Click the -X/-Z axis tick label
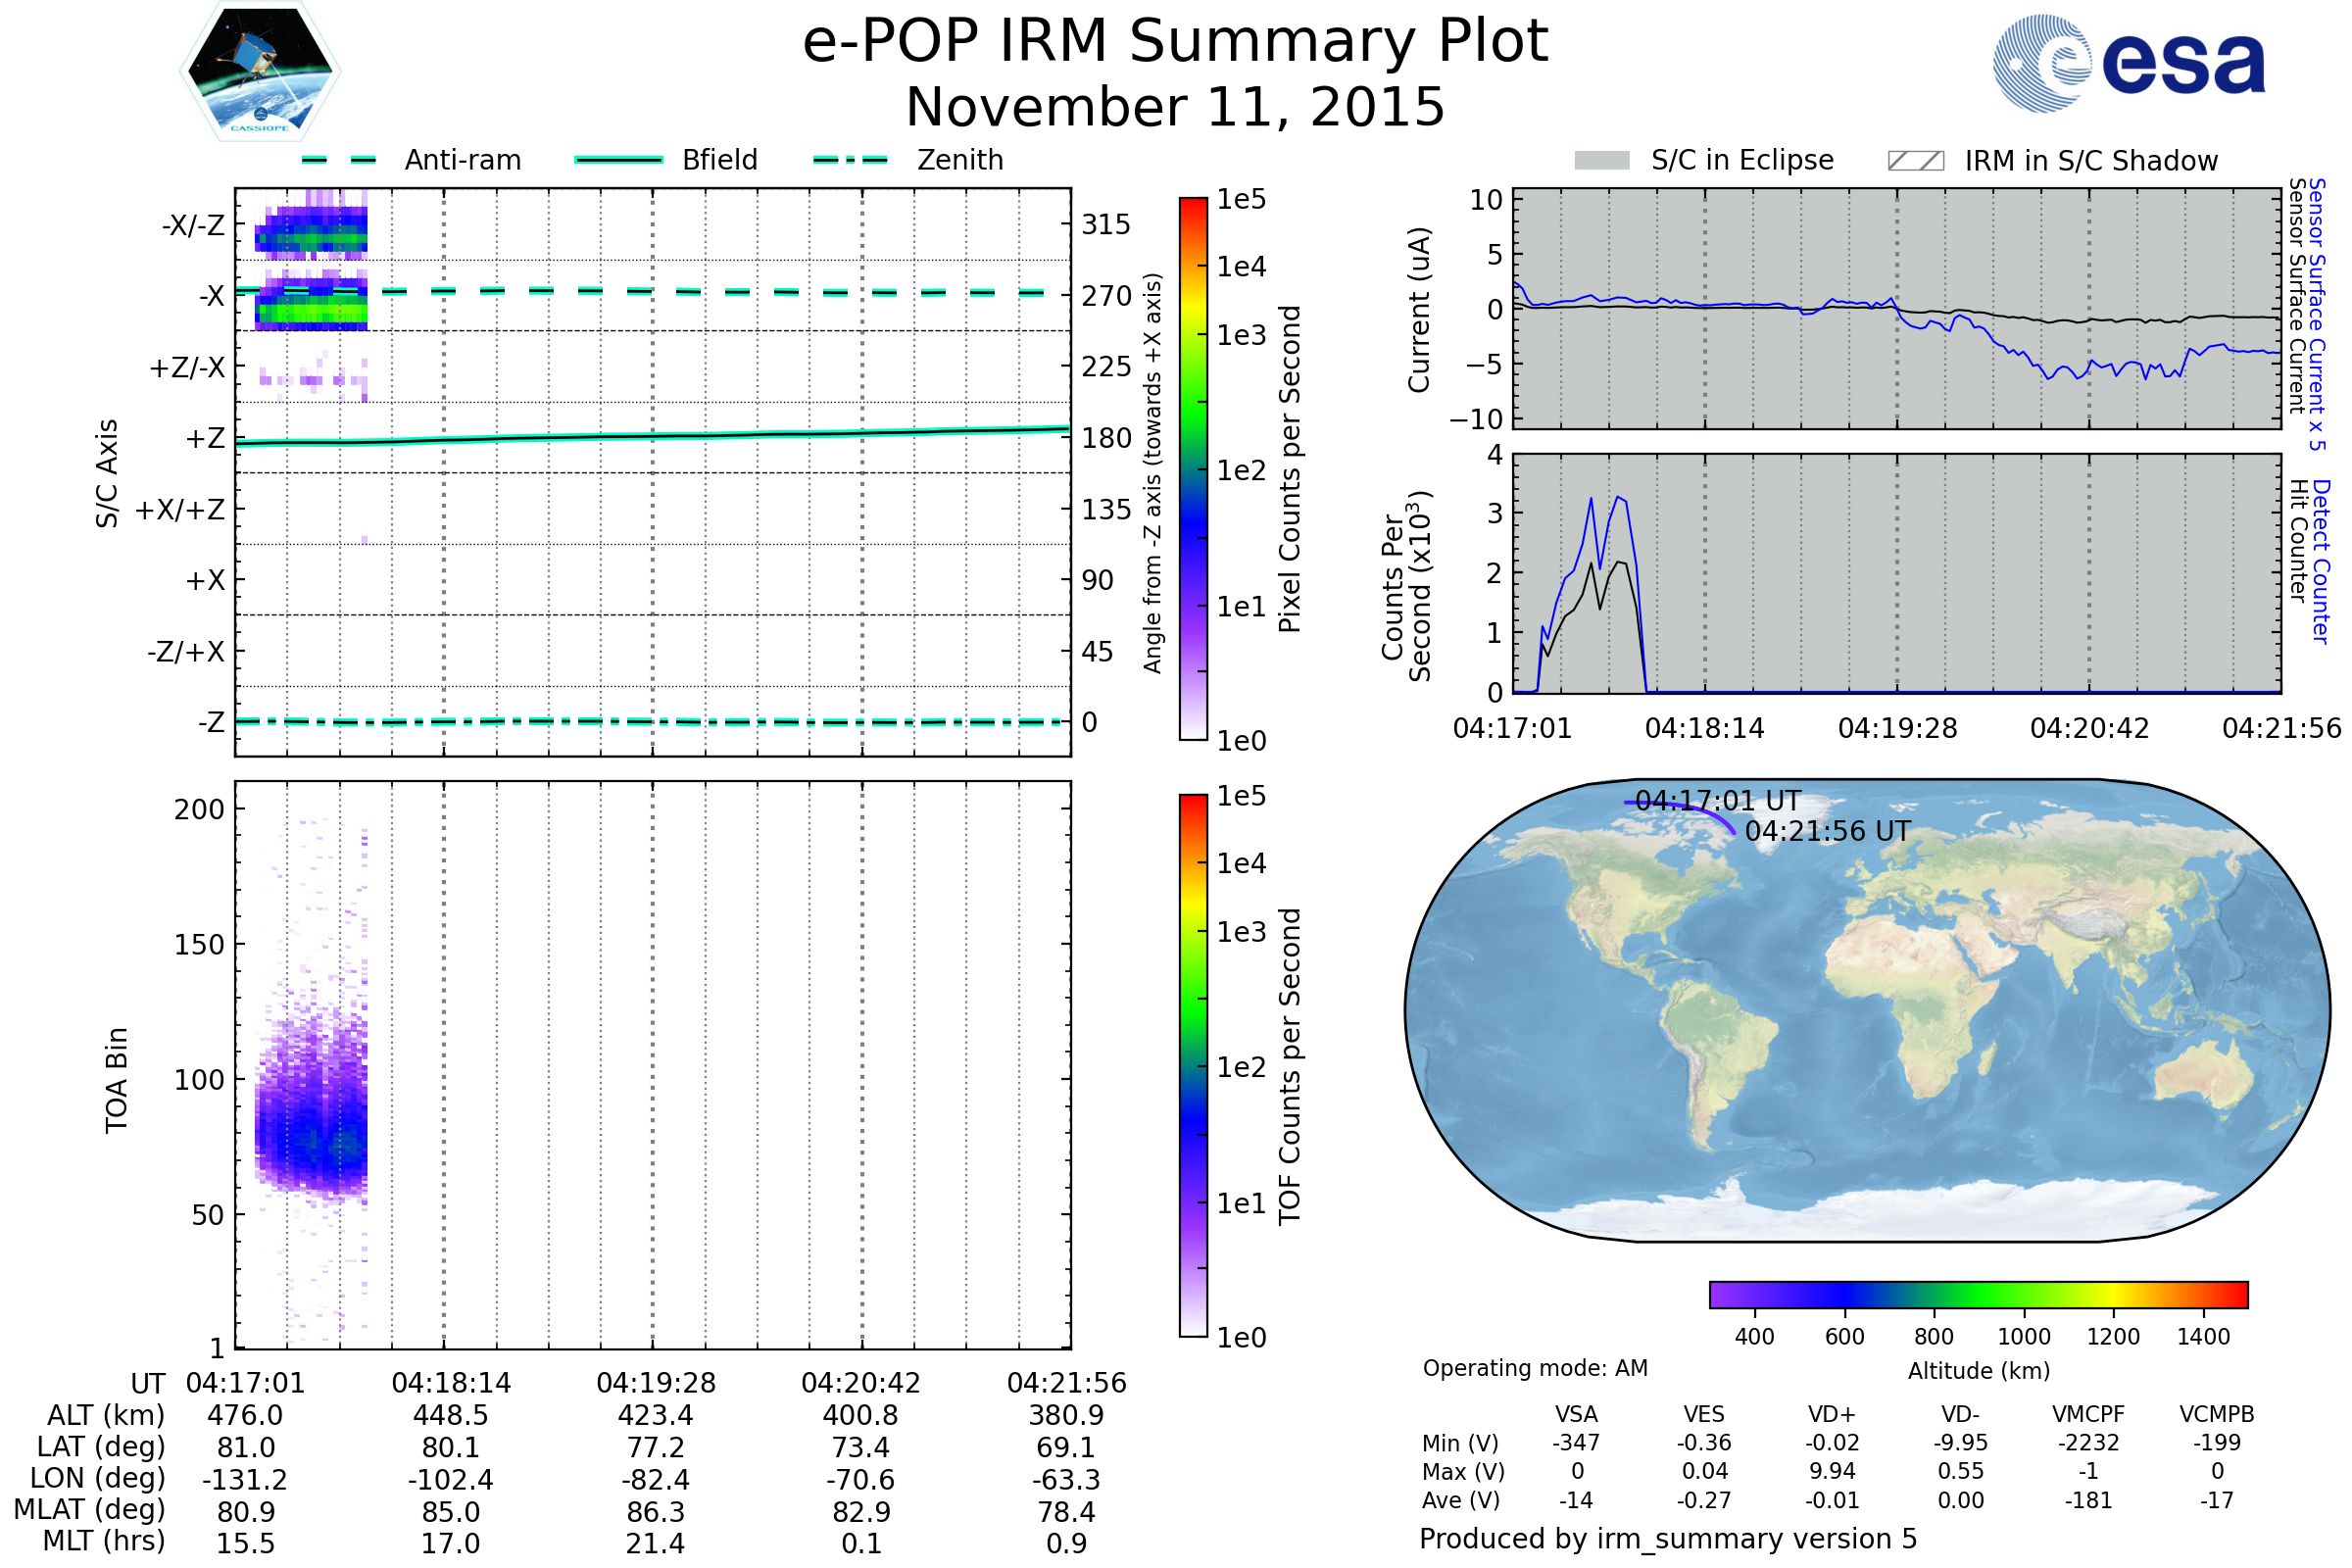Screen dimensions: 2352x1568 click(193, 226)
